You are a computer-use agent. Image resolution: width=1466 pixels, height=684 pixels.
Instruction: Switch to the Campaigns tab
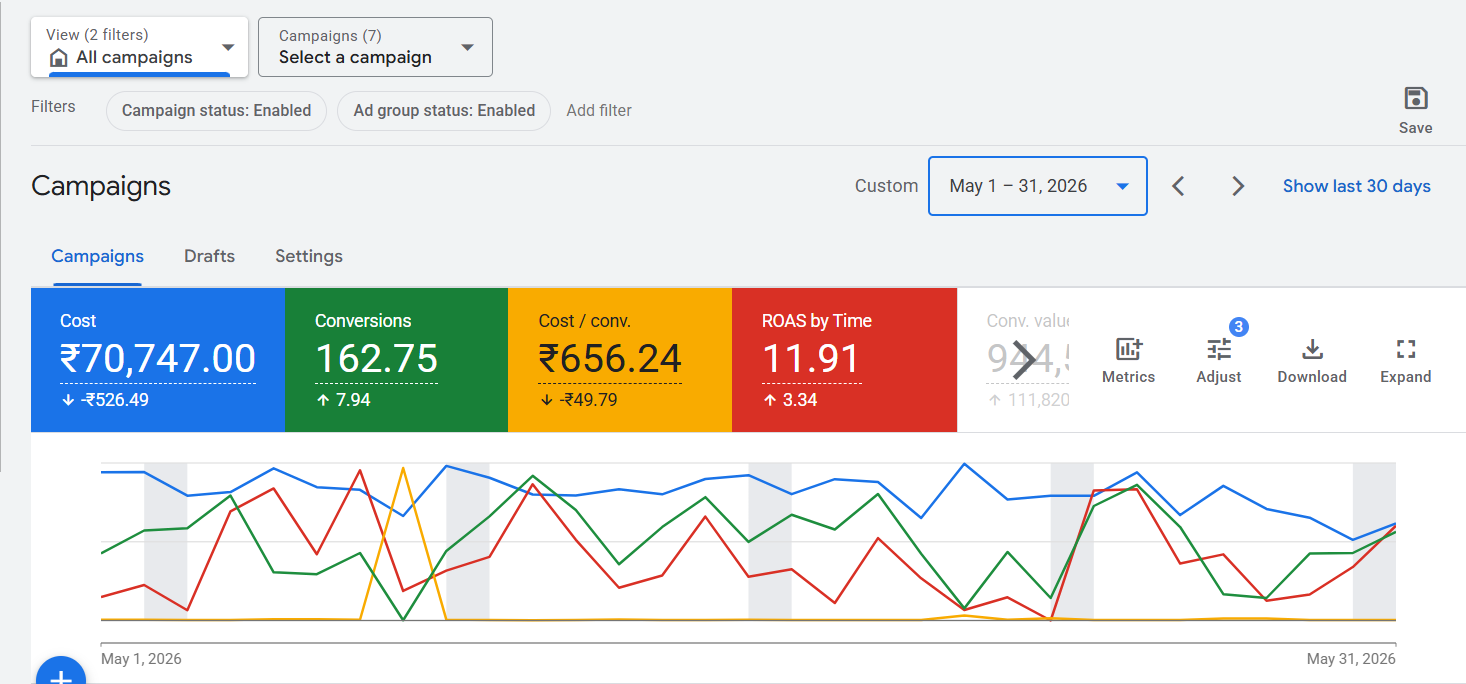(97, 257)
